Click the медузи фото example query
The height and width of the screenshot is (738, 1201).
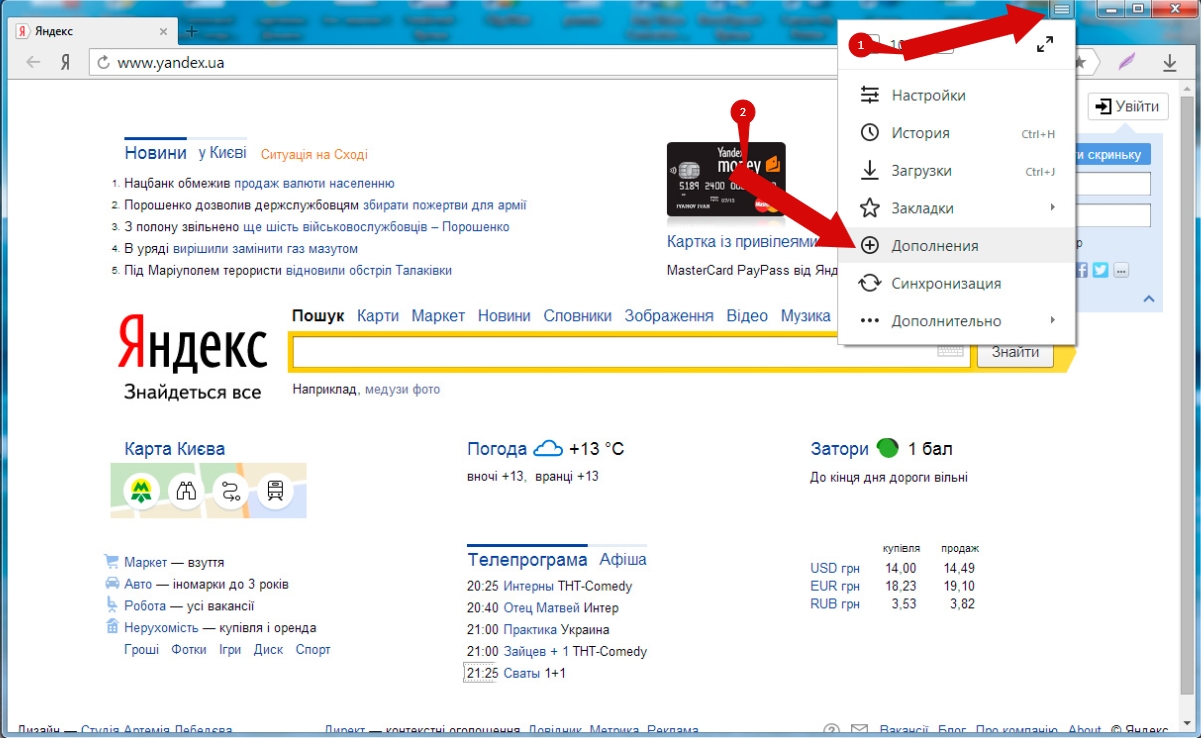(x=402, y=389)
